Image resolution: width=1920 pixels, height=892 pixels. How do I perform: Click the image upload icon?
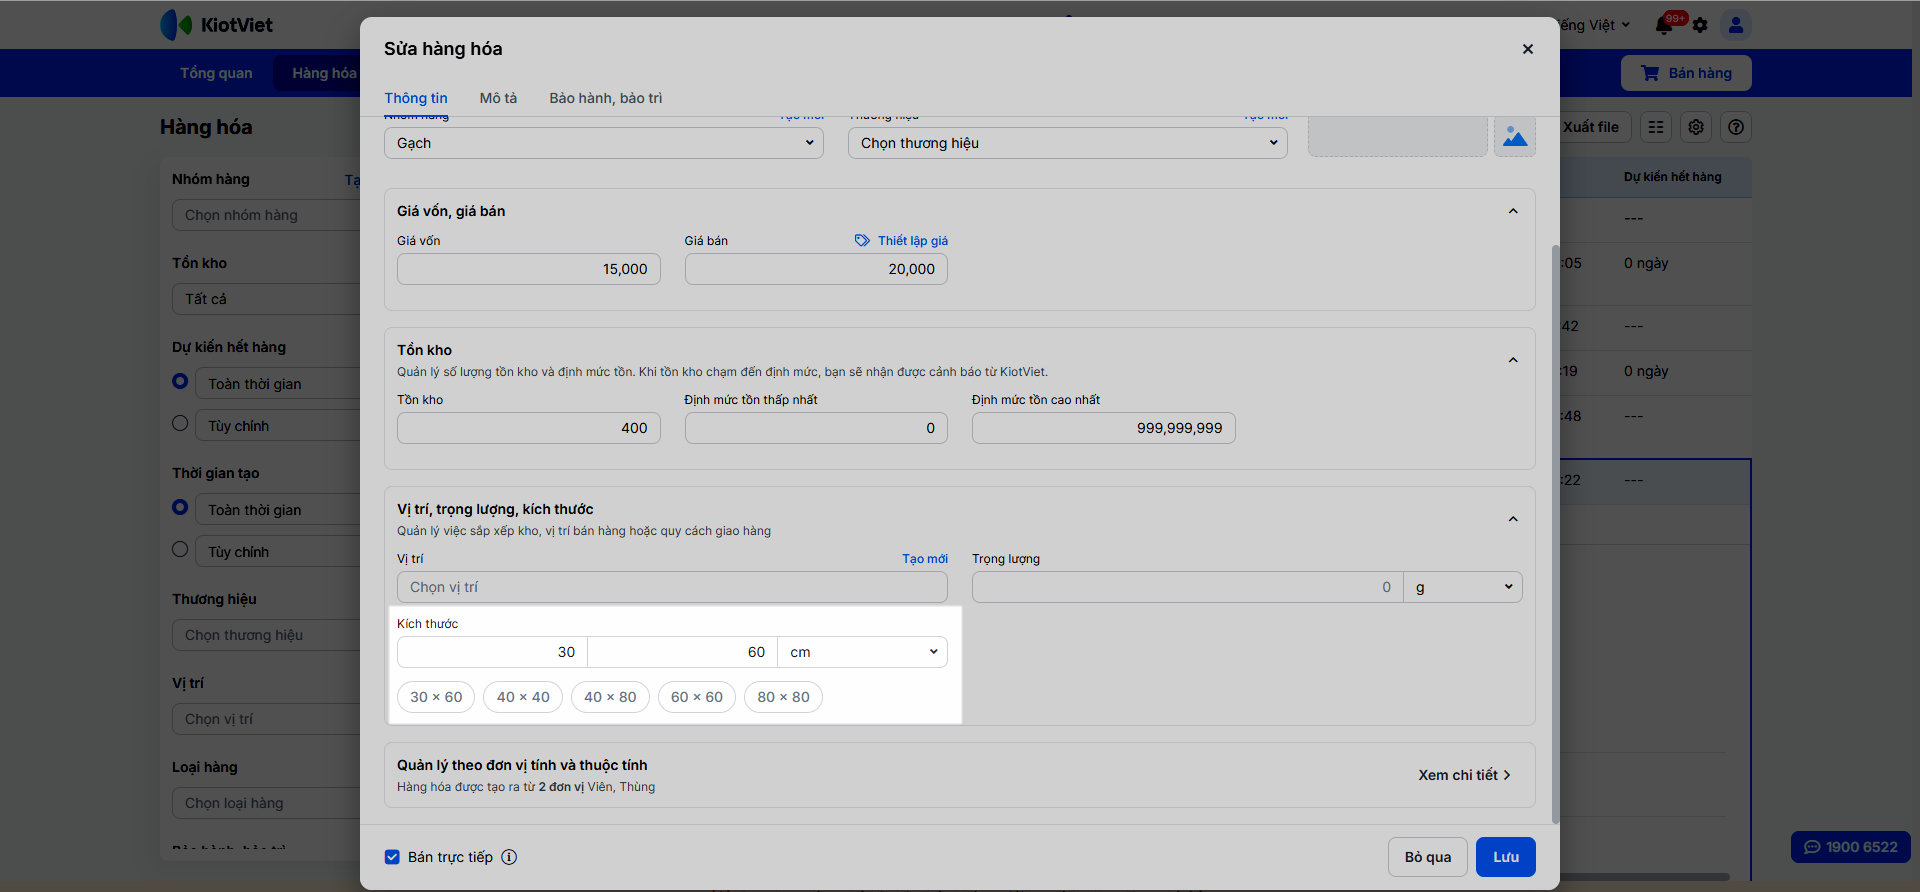click(x=1515, y=137)
